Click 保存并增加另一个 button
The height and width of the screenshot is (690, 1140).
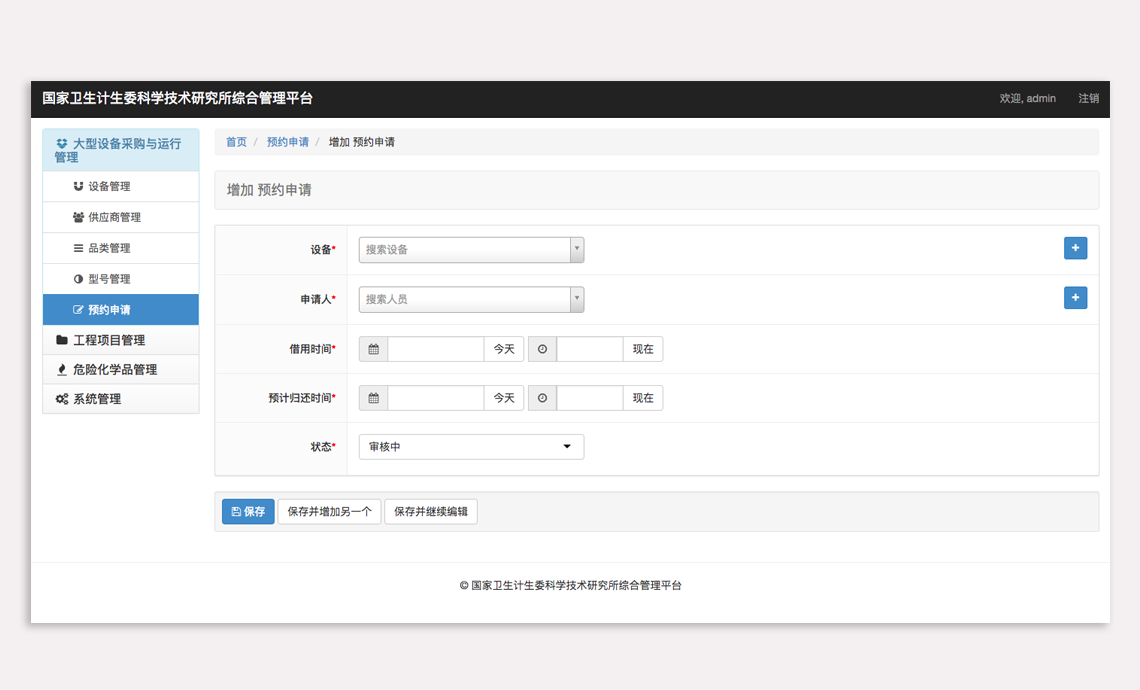point(329,511)
